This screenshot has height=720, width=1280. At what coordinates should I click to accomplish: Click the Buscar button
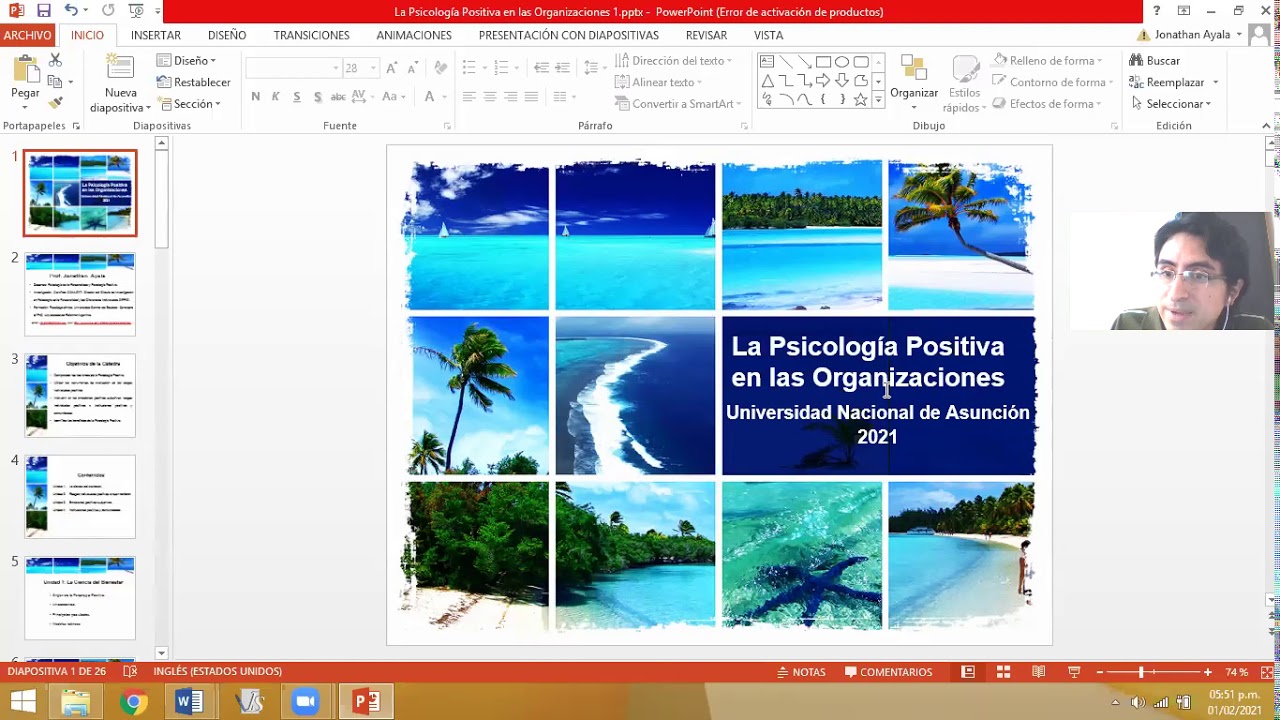click(x=1155, y=61)
